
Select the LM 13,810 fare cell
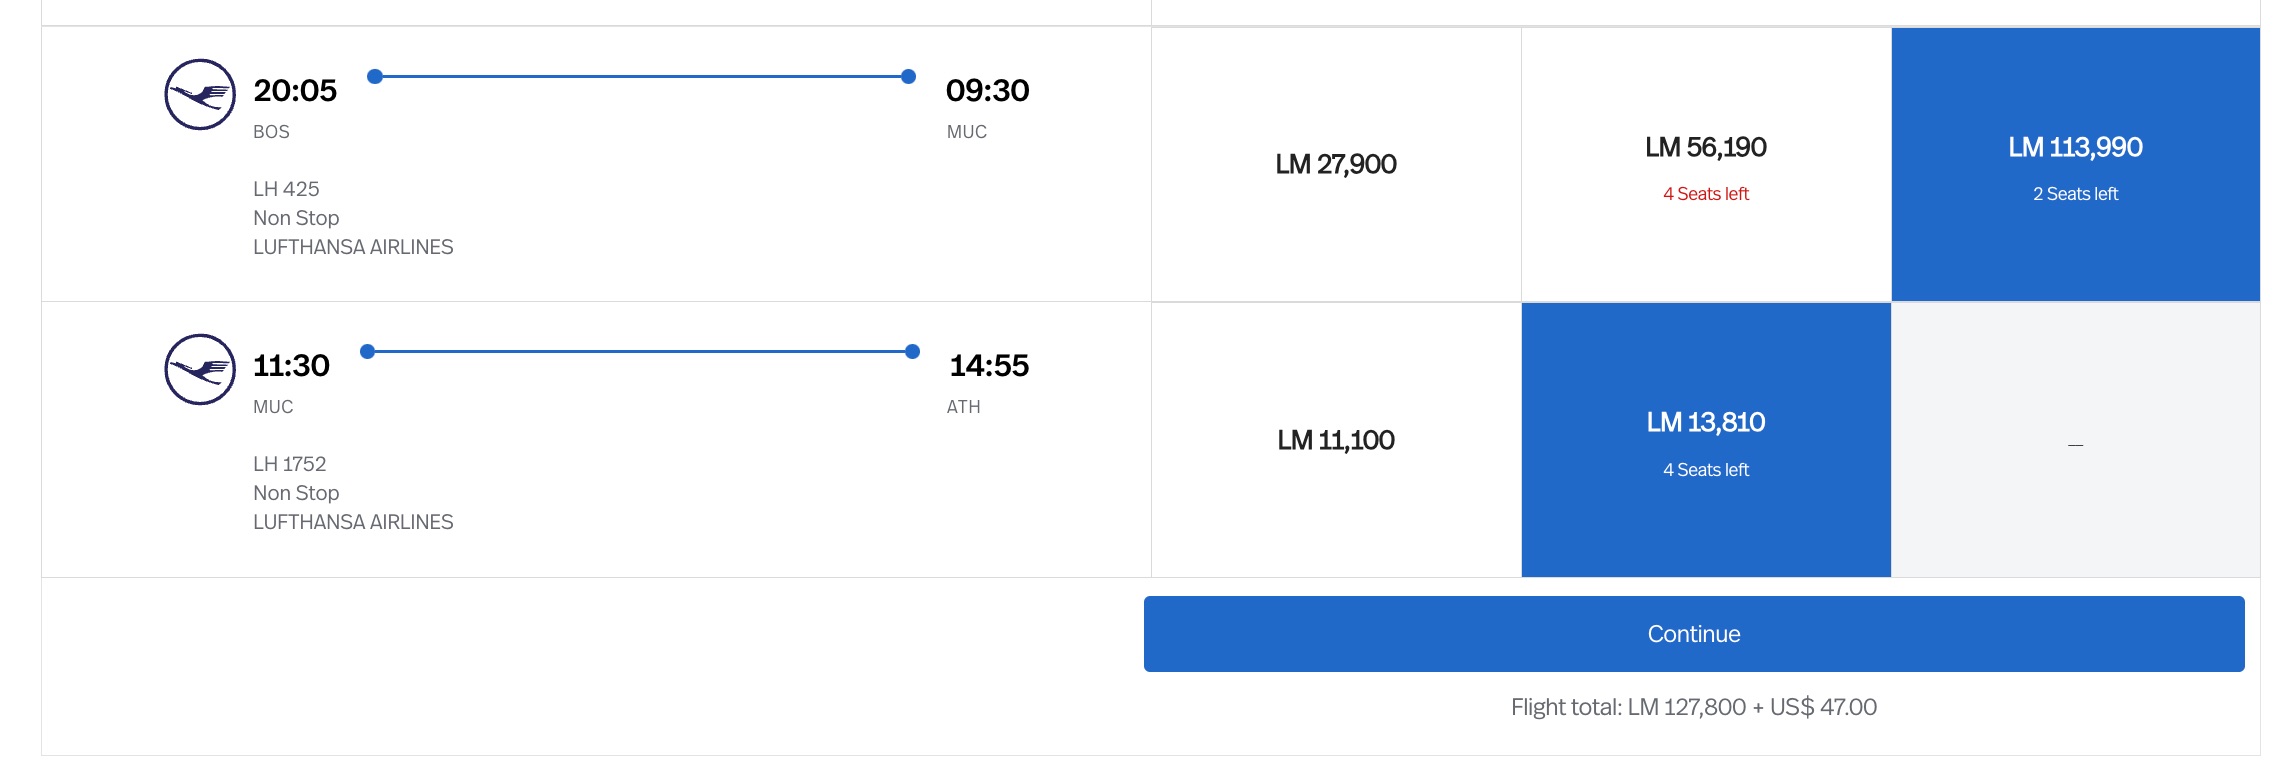click(x=1706, y=423)
